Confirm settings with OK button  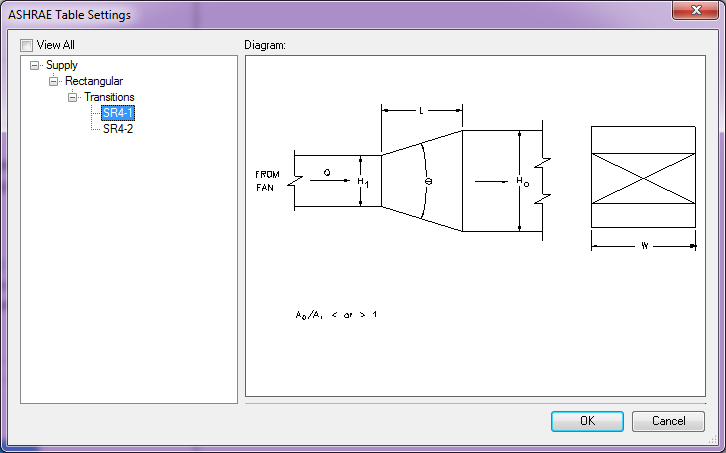click(587, 421)
